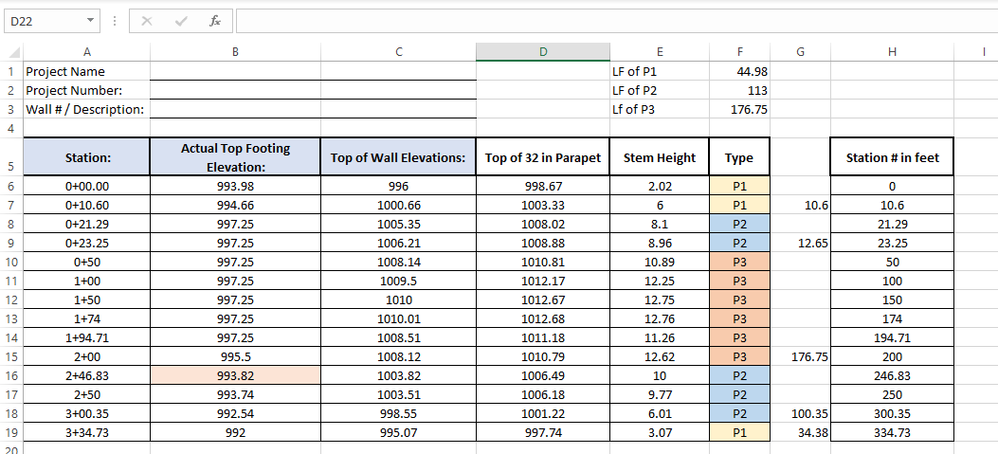
Task: Select row 5 header
Action: tap(13, 157)
